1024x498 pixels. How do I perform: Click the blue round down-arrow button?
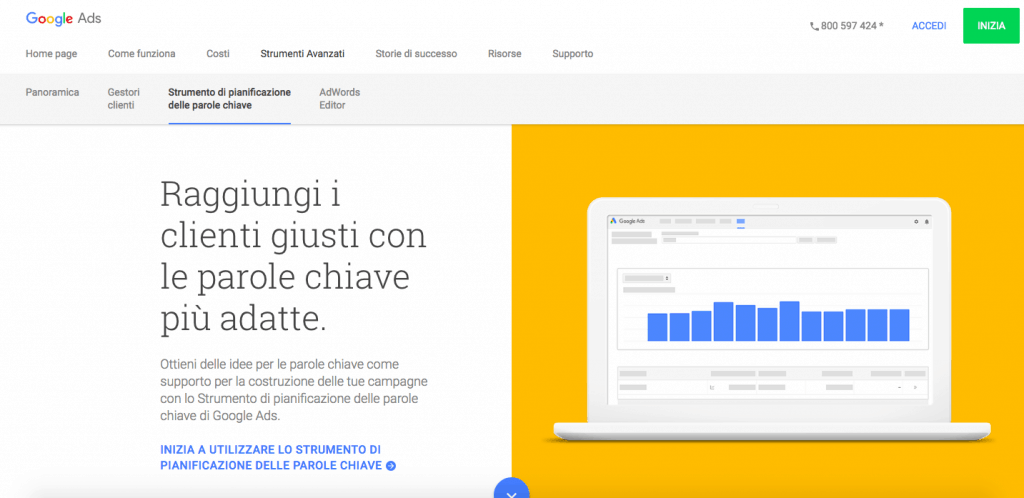click(x=511, y=488)
